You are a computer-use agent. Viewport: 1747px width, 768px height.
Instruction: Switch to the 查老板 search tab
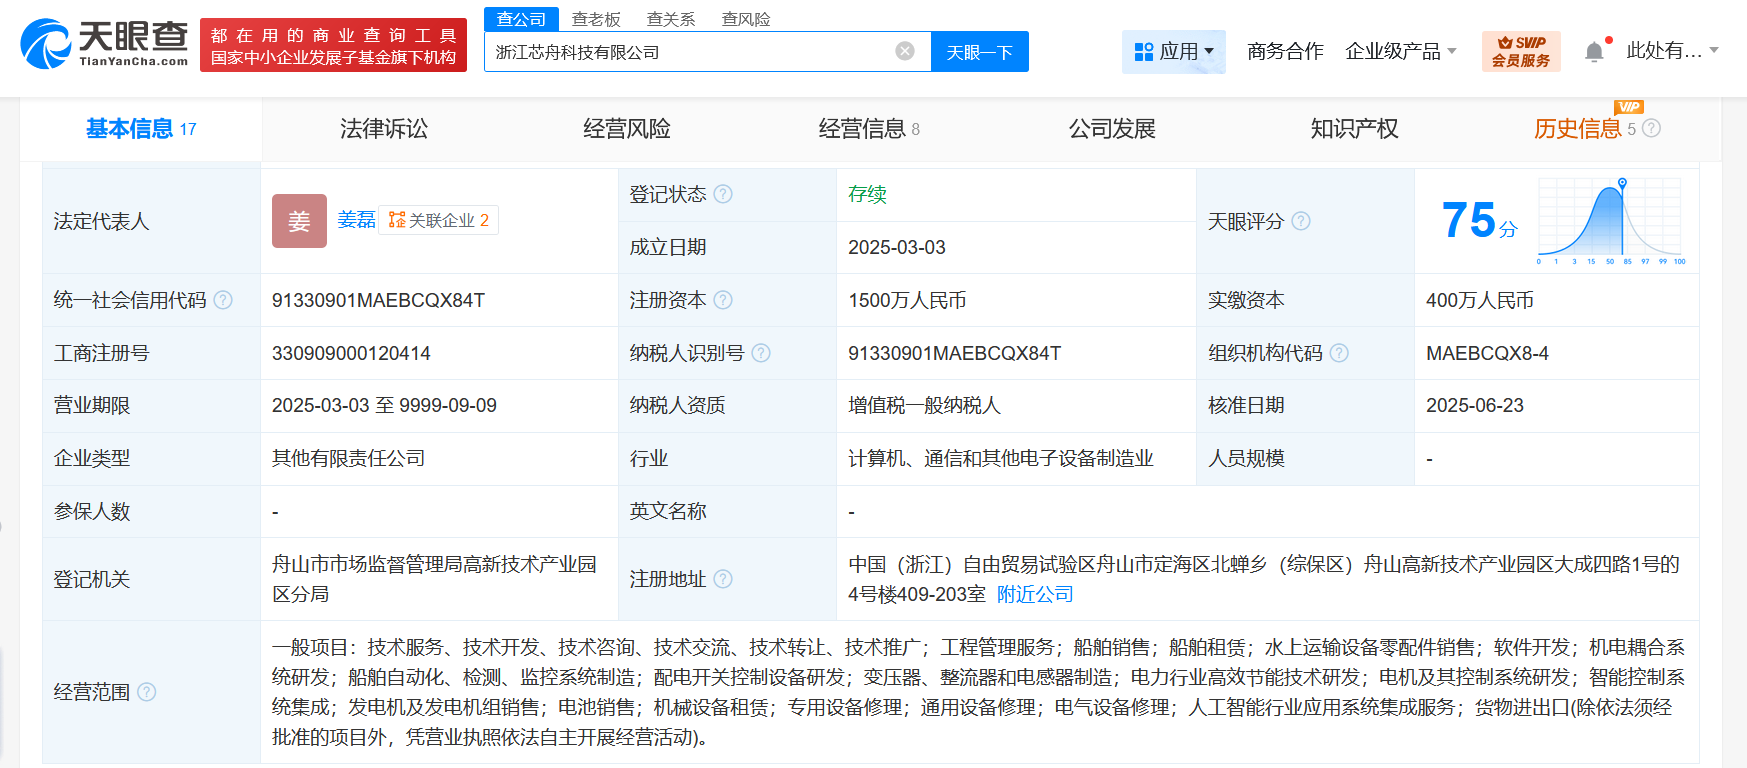(x=596, y=19)
